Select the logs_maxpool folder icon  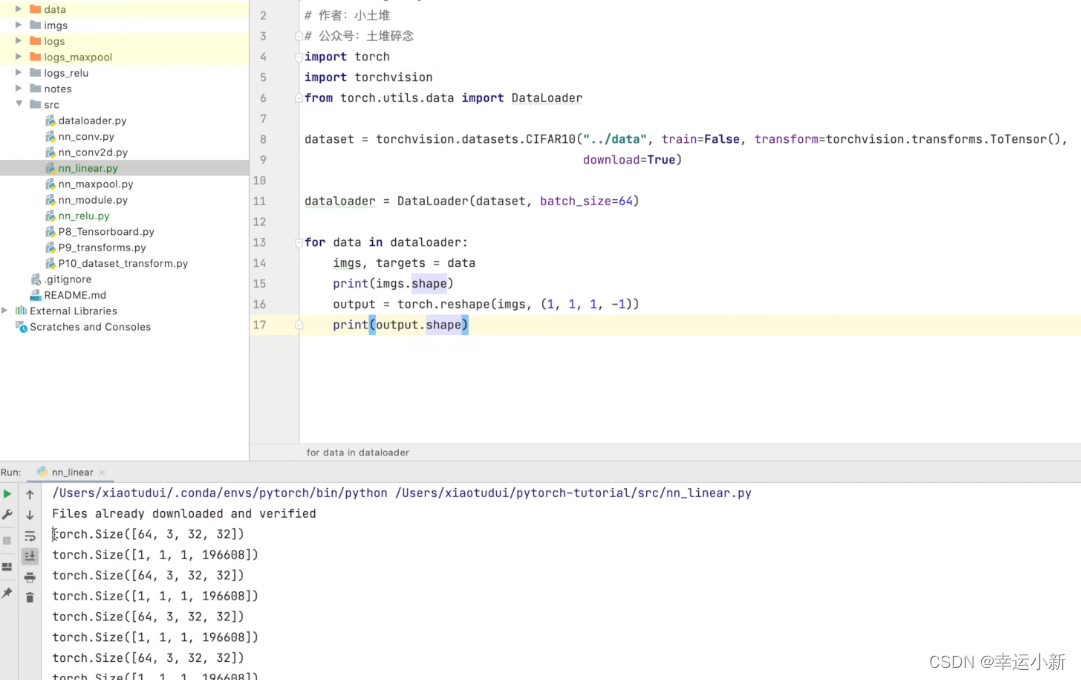pyautogui.click(x=35, y=57)
